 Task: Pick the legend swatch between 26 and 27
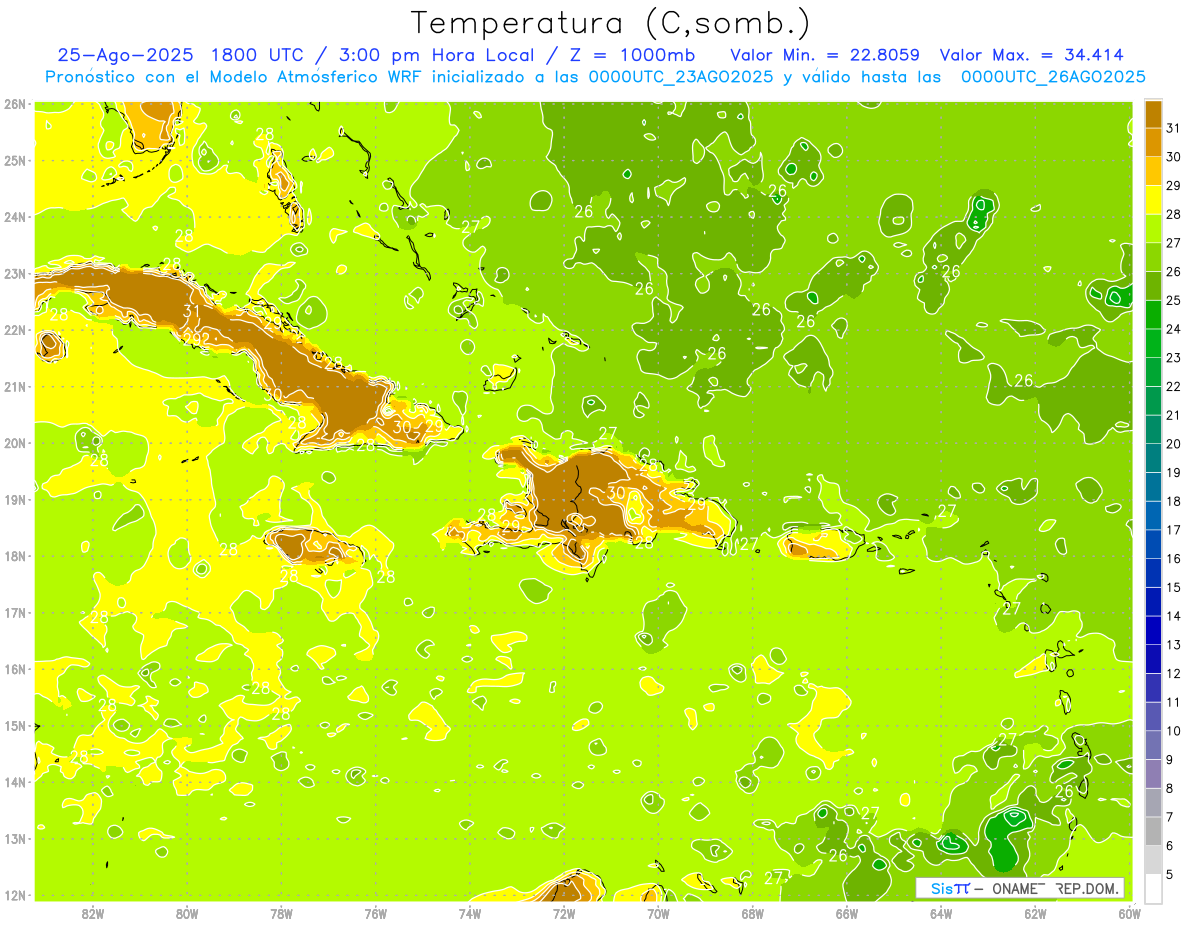coord(1153,256)
